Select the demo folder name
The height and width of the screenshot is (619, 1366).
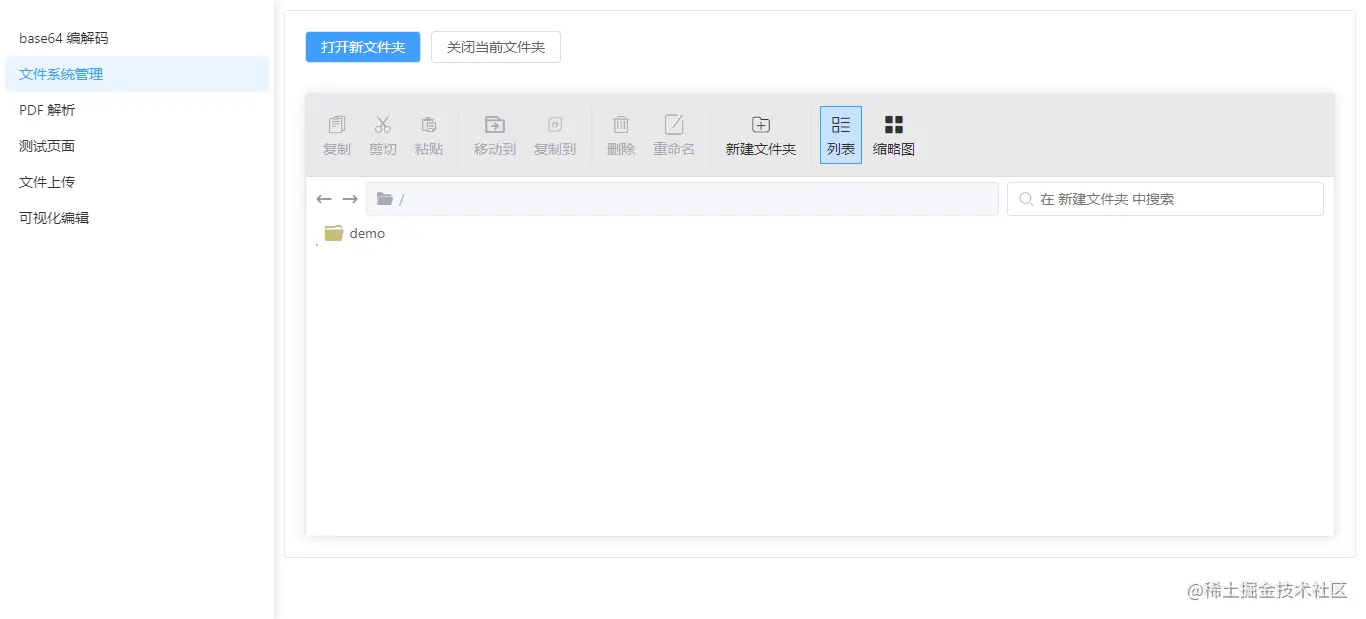coord(367,233)
